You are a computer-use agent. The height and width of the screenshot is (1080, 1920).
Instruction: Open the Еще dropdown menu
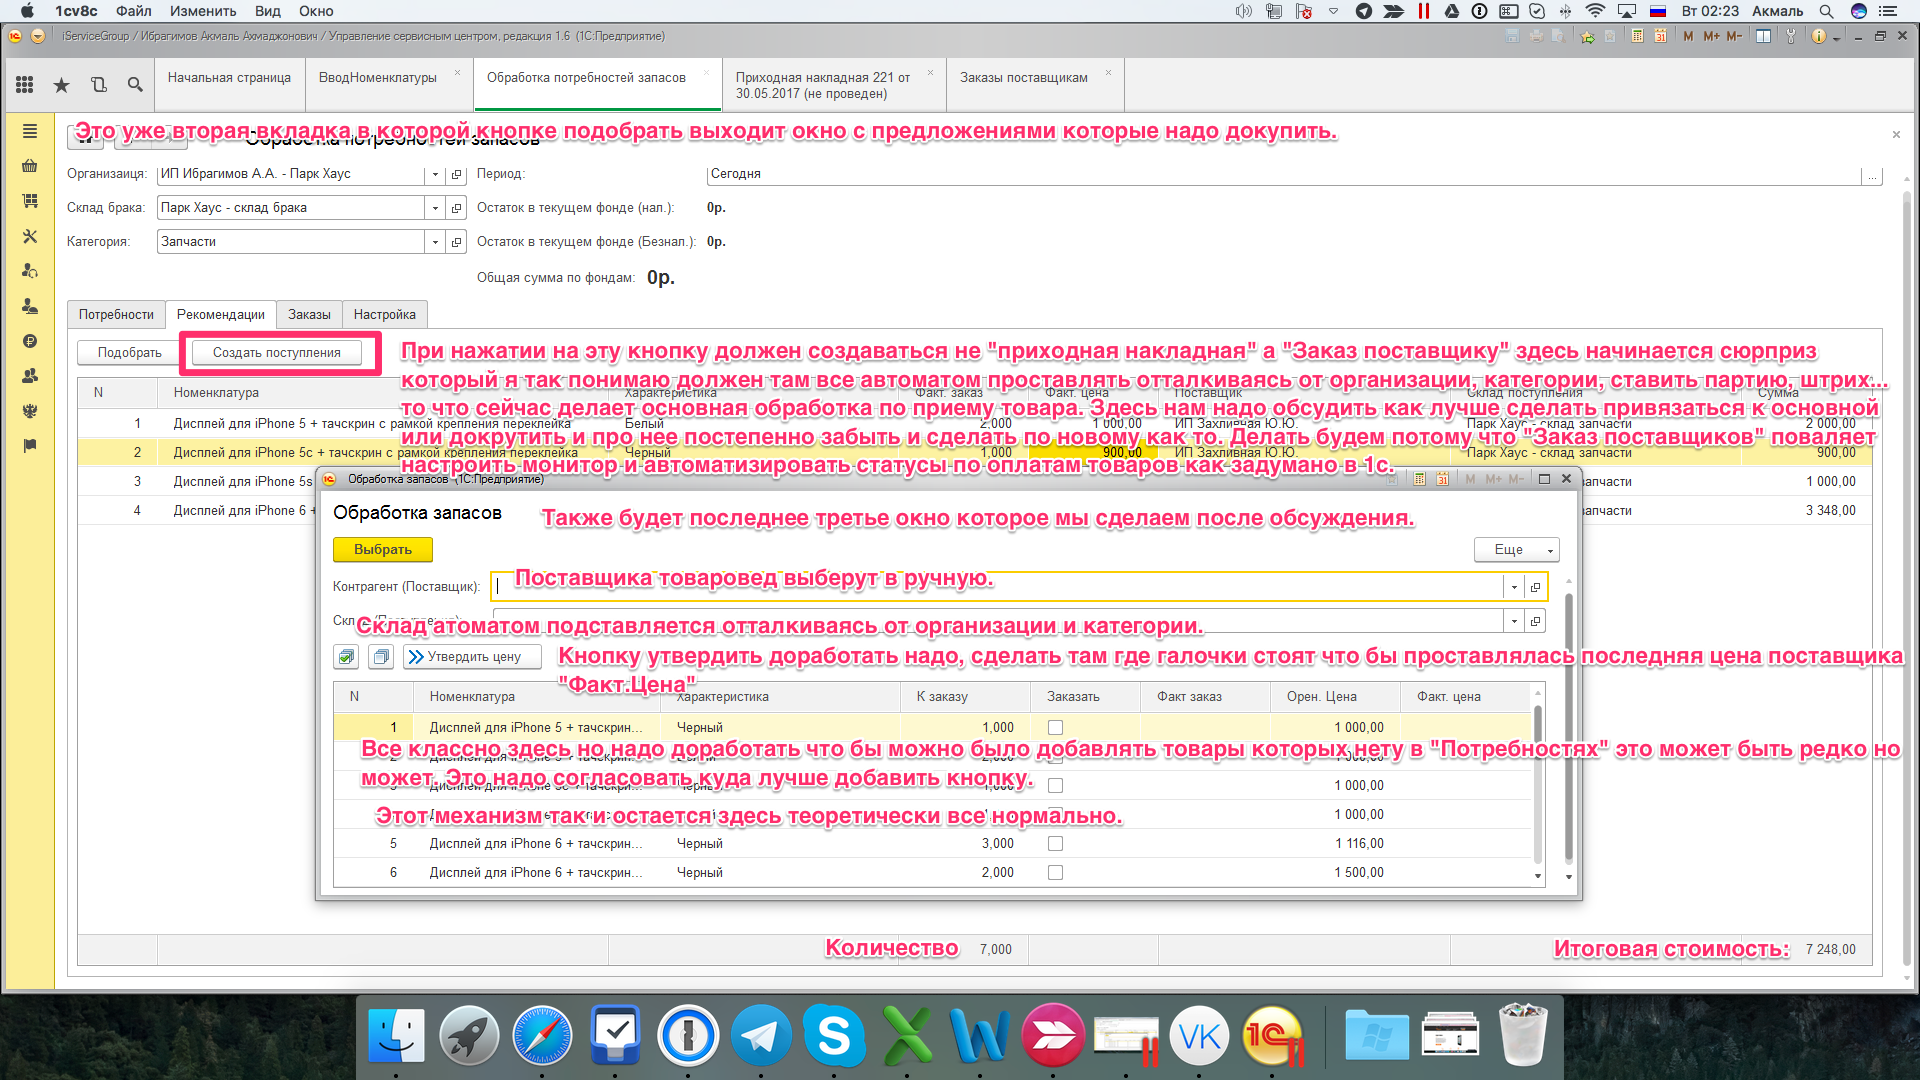(1516, 550)
